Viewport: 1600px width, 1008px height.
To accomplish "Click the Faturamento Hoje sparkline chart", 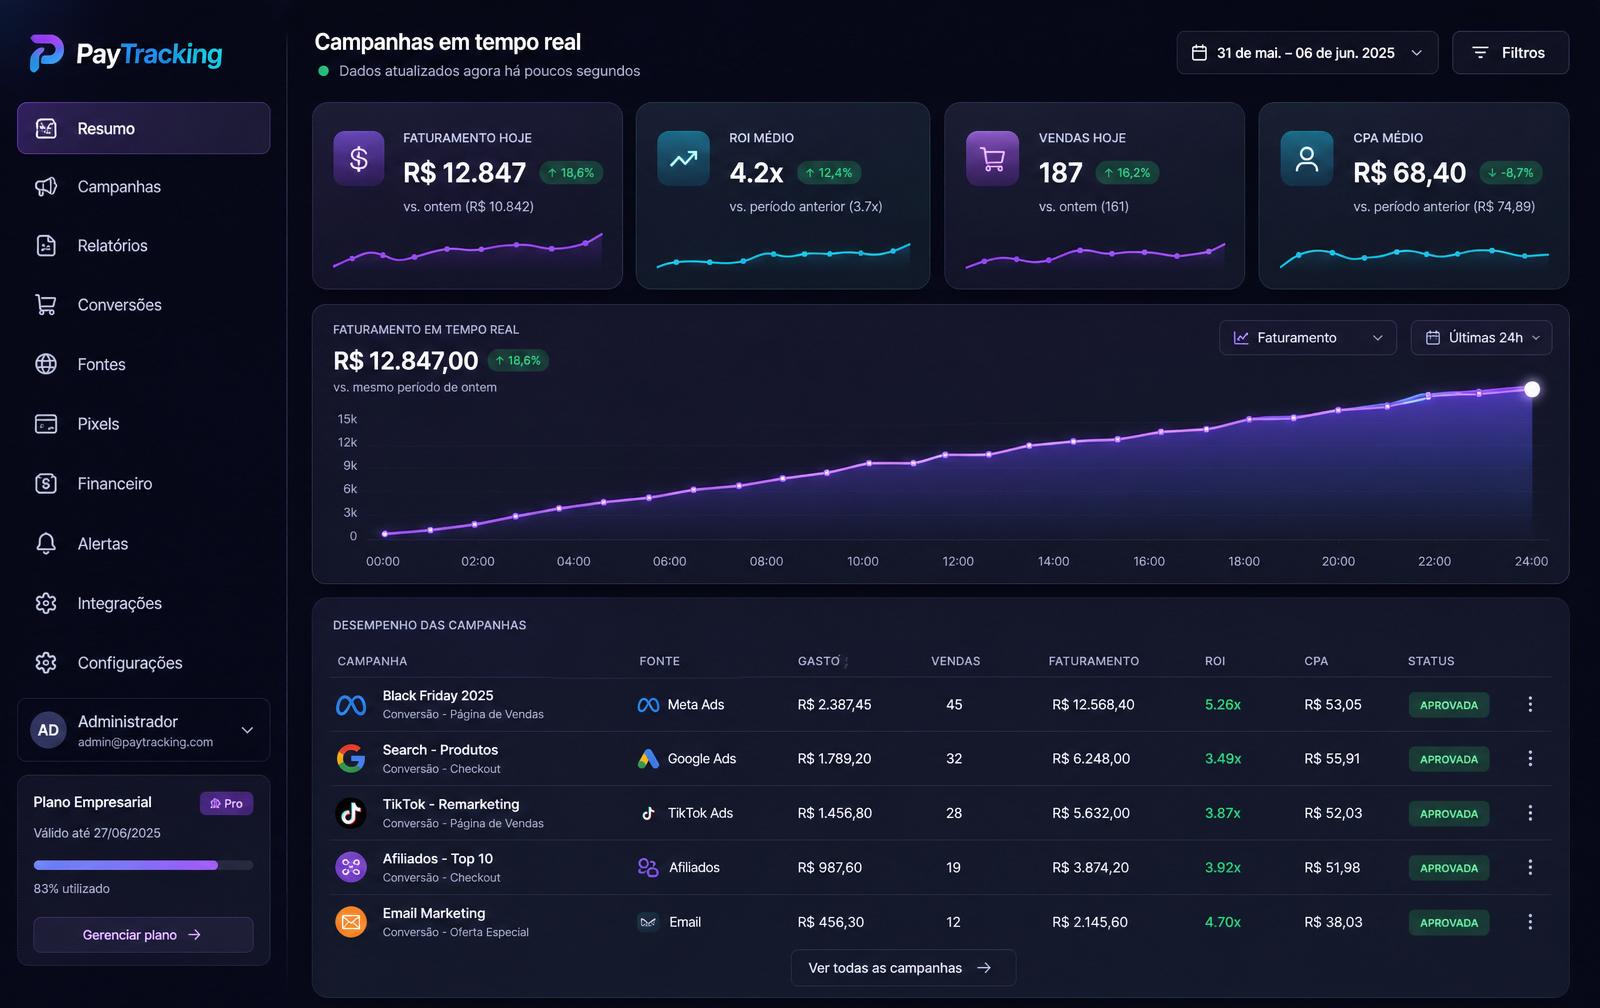I will (x=467, y=250).
